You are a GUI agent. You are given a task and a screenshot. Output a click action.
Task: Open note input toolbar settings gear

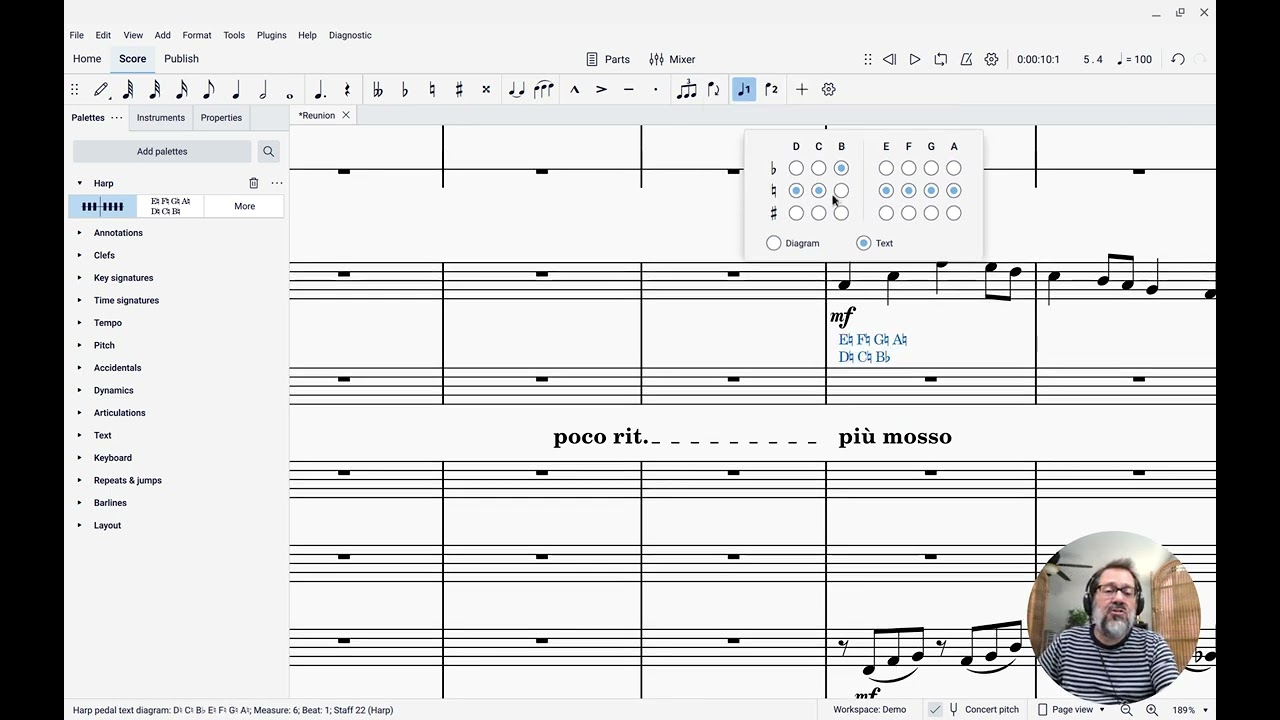point(829,89)
